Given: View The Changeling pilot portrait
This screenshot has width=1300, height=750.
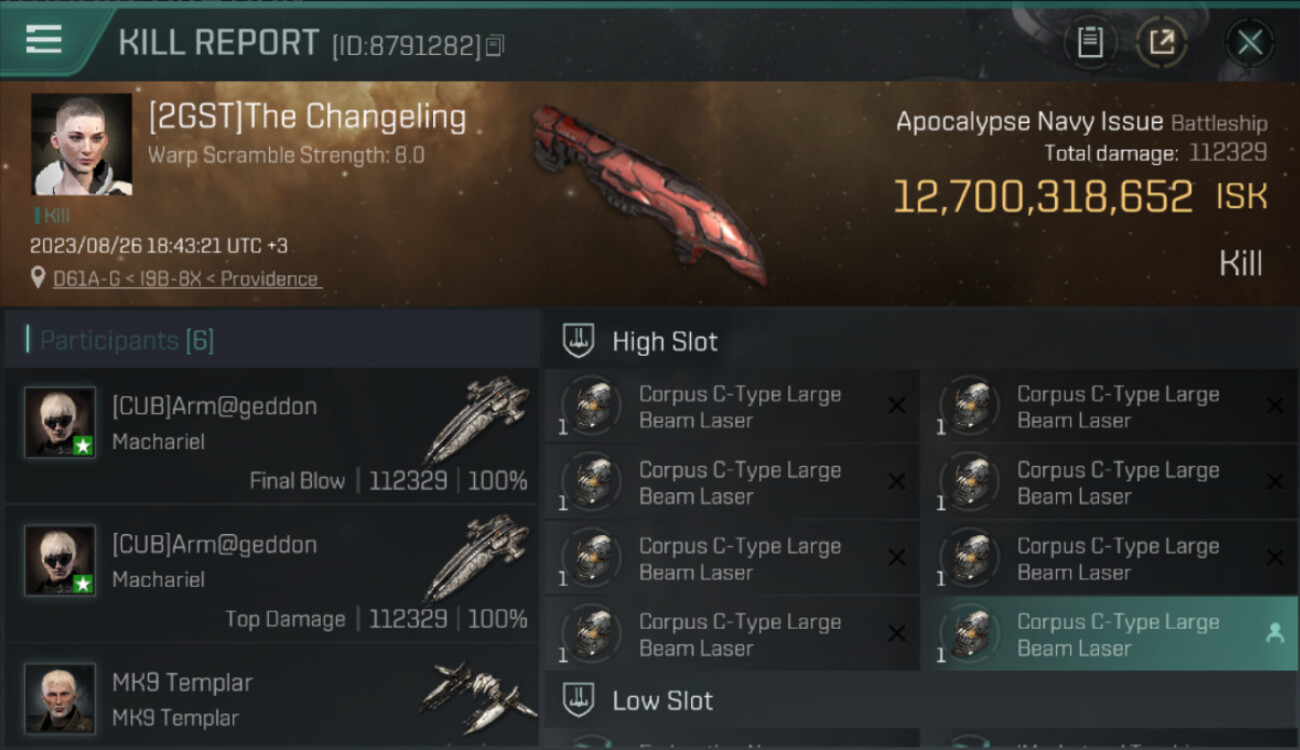Looking at the screenshot, I should (82, 144).
